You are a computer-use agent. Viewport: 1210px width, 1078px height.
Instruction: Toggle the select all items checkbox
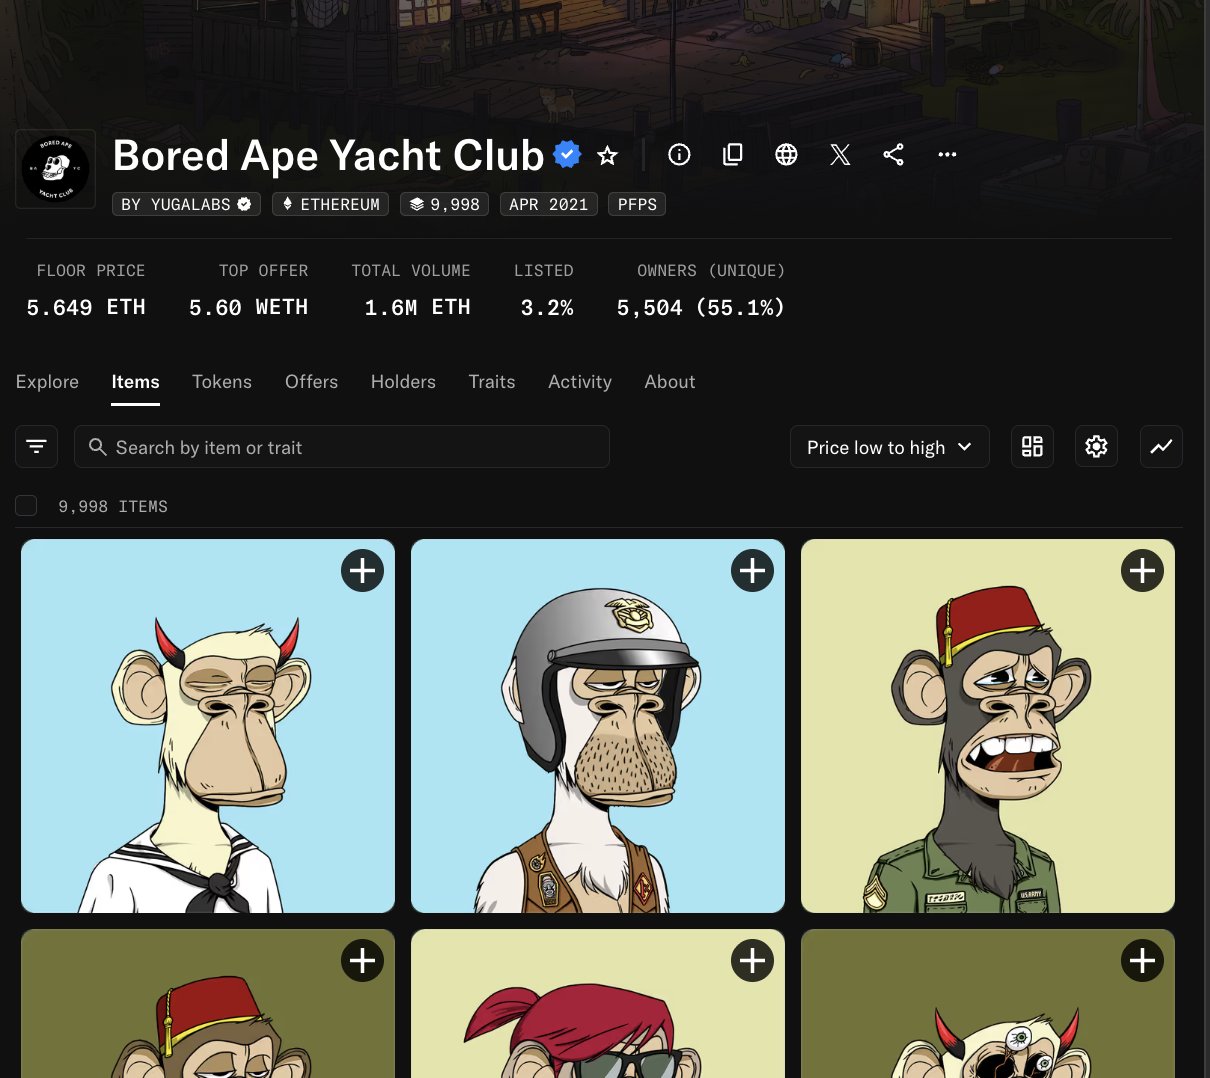(x=27, y=506)
